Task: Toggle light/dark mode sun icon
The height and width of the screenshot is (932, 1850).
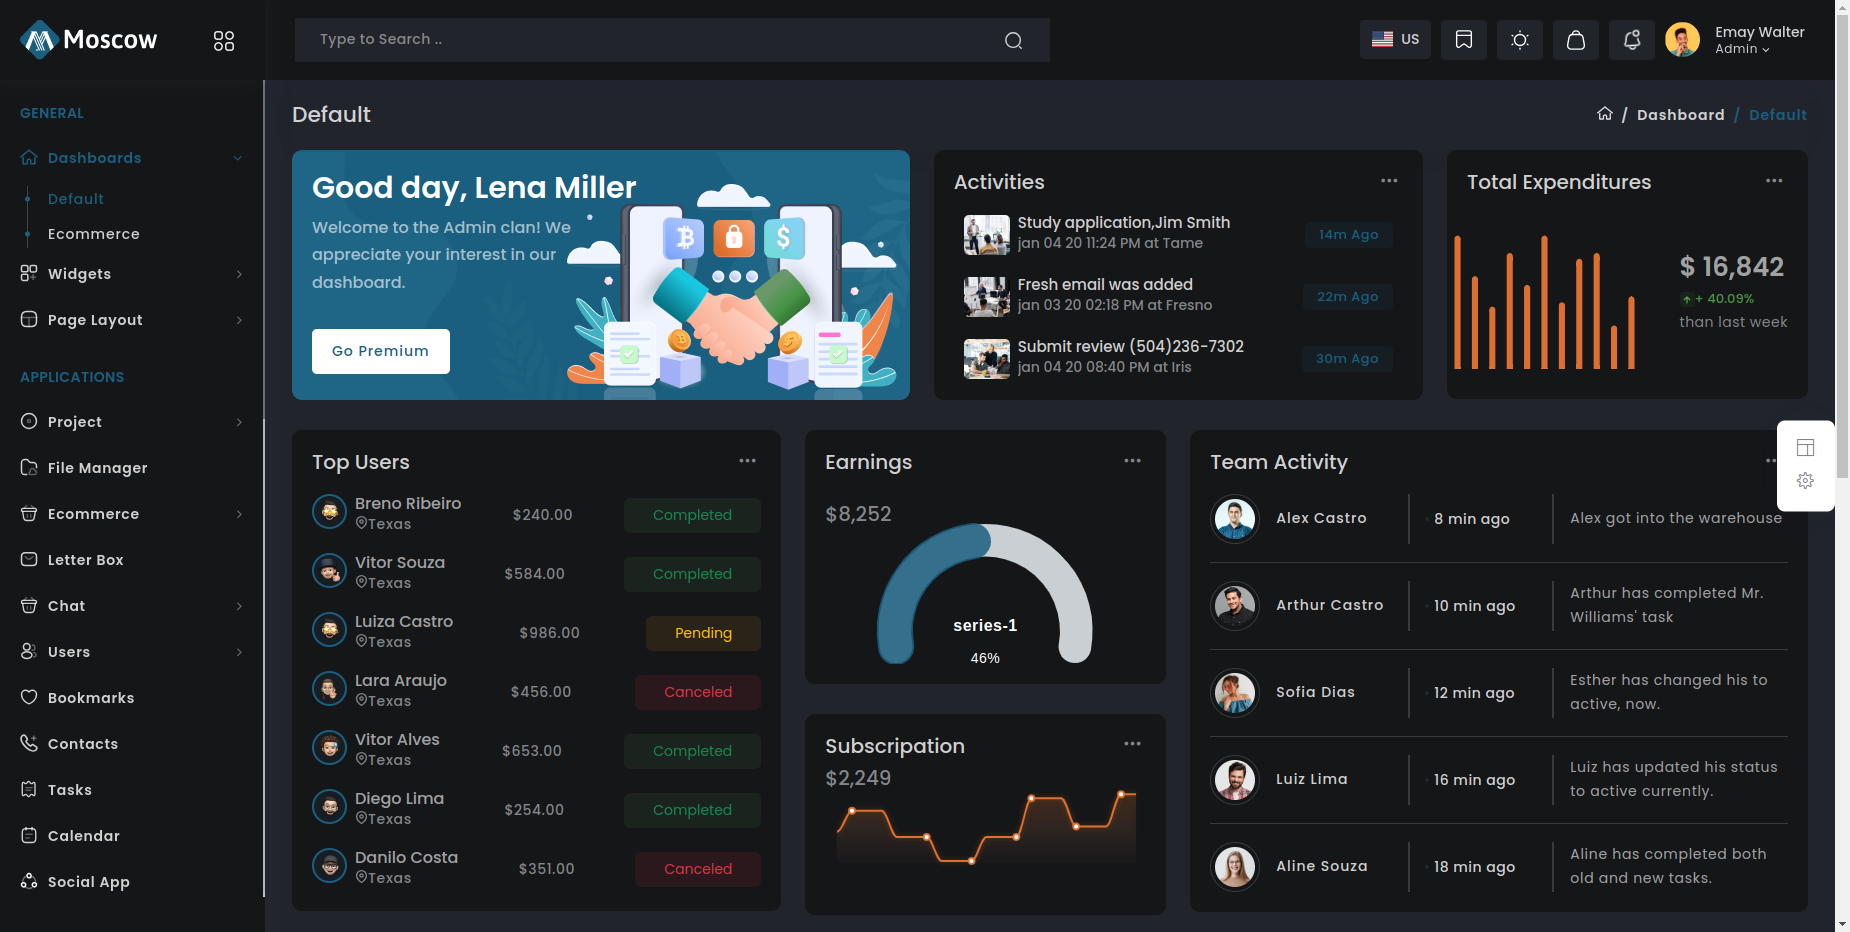Action: point(1519,40)
